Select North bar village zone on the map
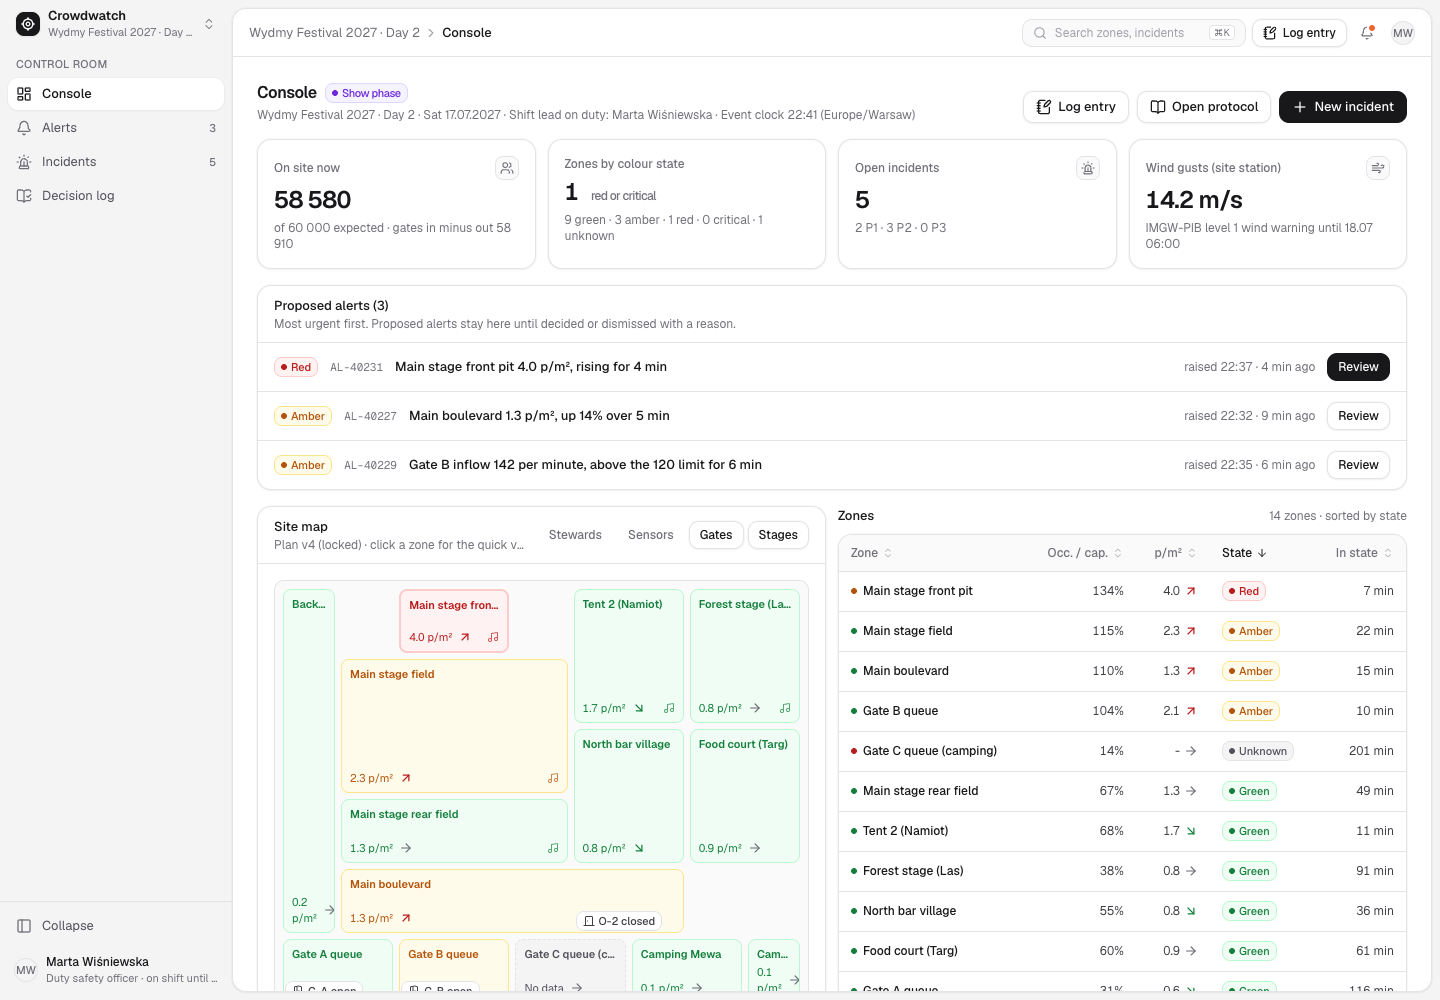This screenshot has width=1440, height=1000. tap(629, 796)
